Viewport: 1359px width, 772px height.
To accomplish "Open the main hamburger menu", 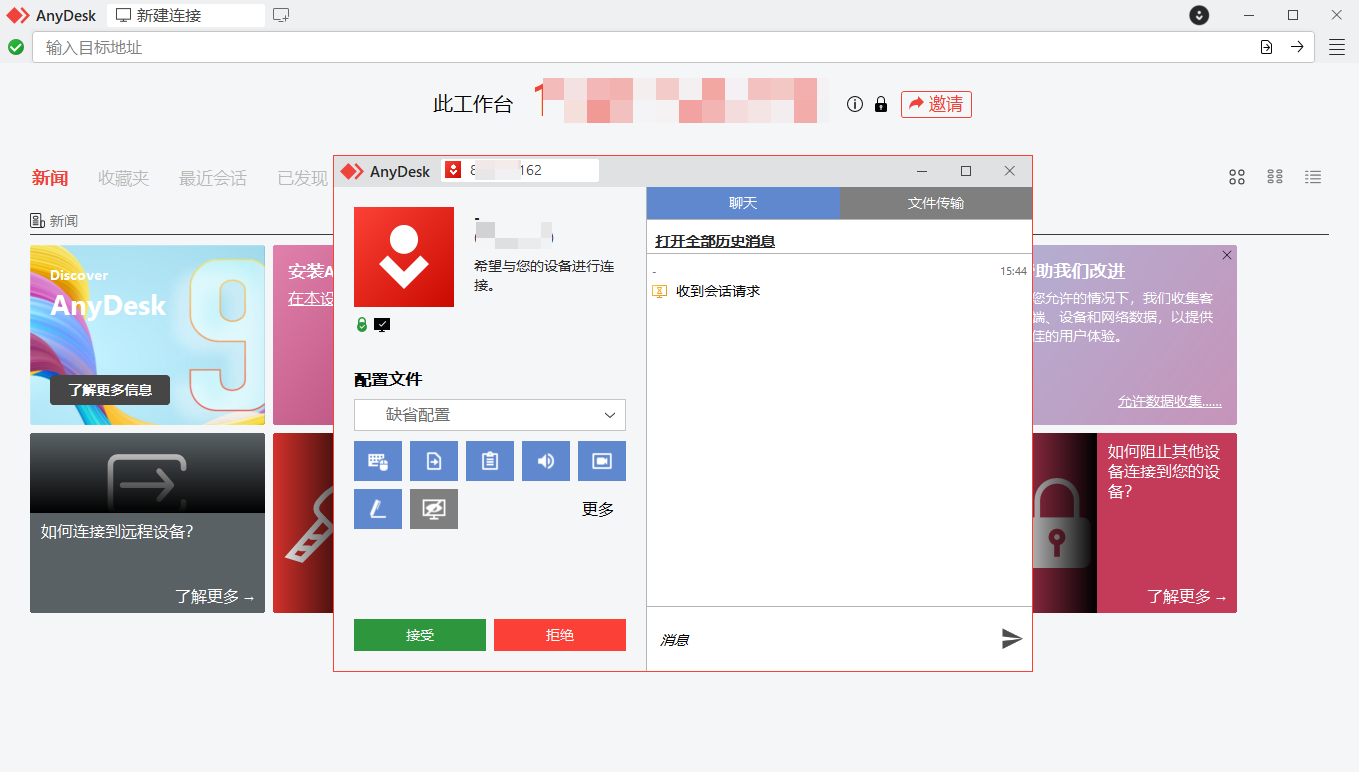I will coord(1337,47).
